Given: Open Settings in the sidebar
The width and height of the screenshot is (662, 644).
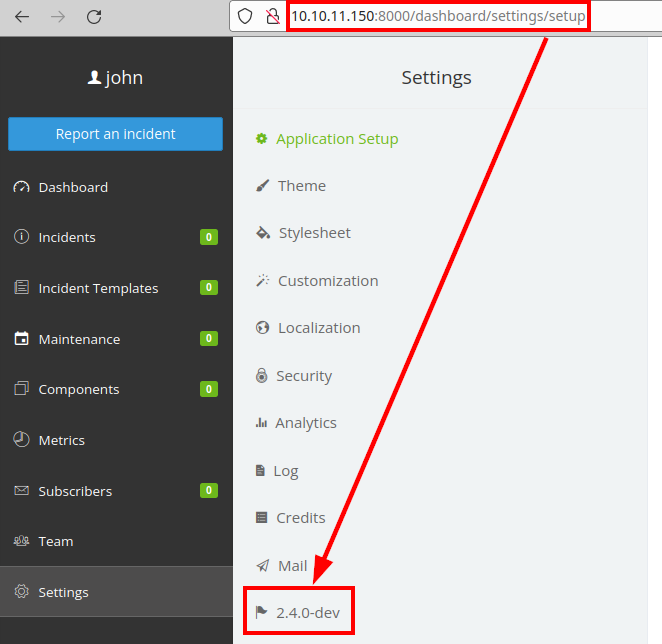Looking at the screenshot, I should [116, 592].
